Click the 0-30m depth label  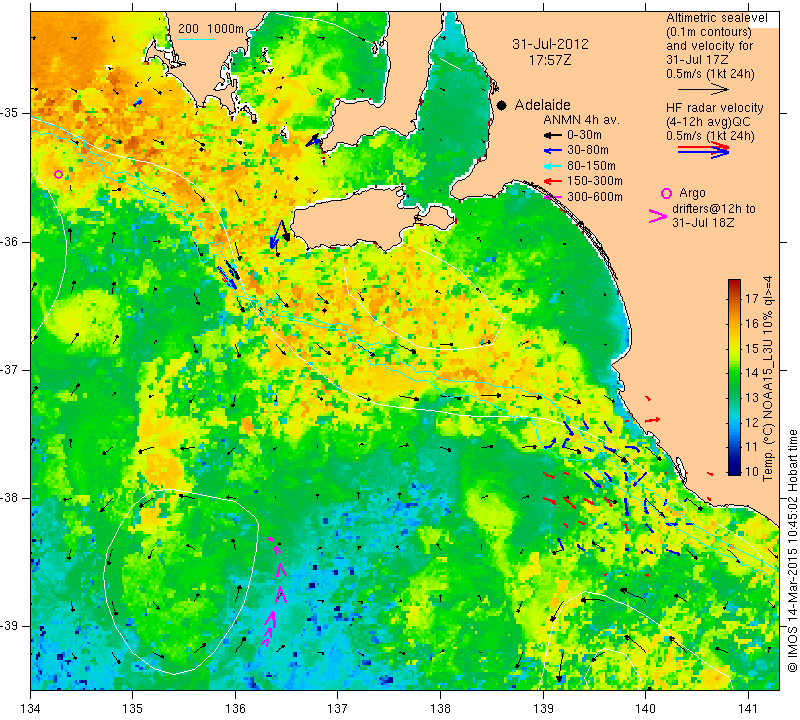pos(584,135)
